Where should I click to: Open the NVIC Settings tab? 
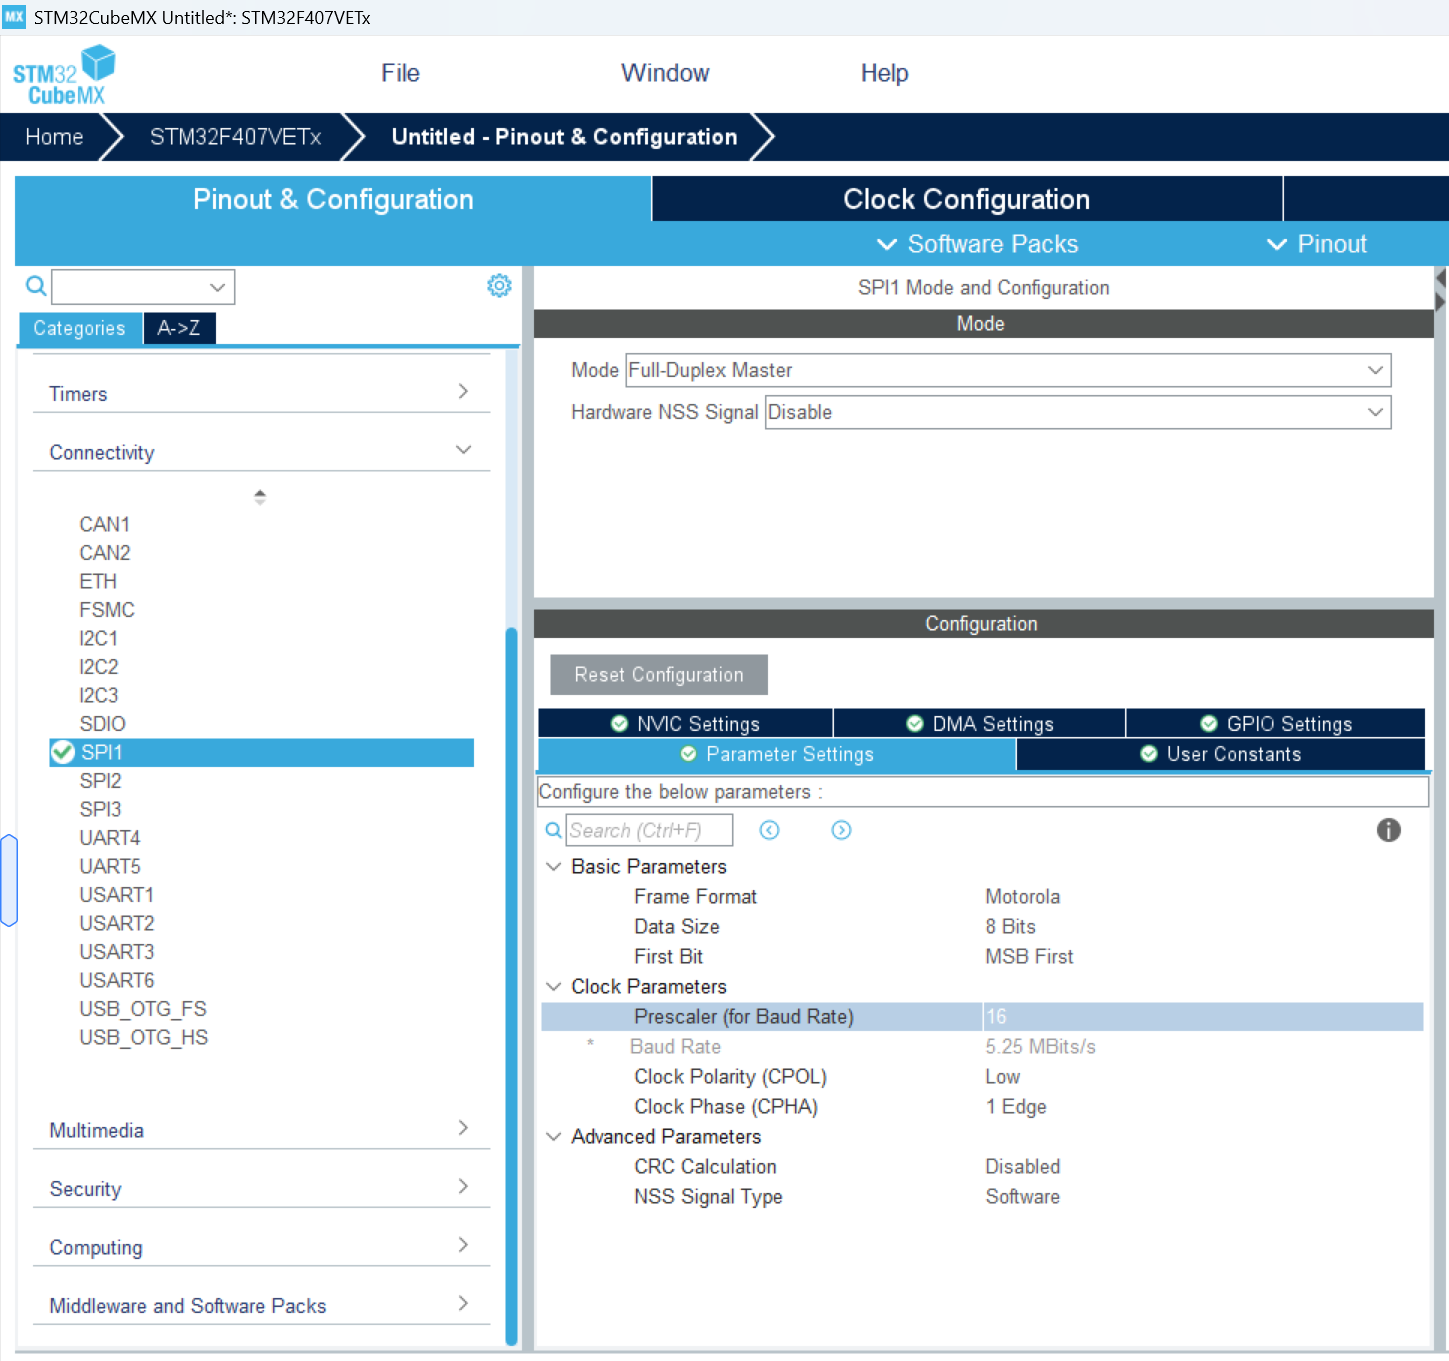(x=686, y=723)
